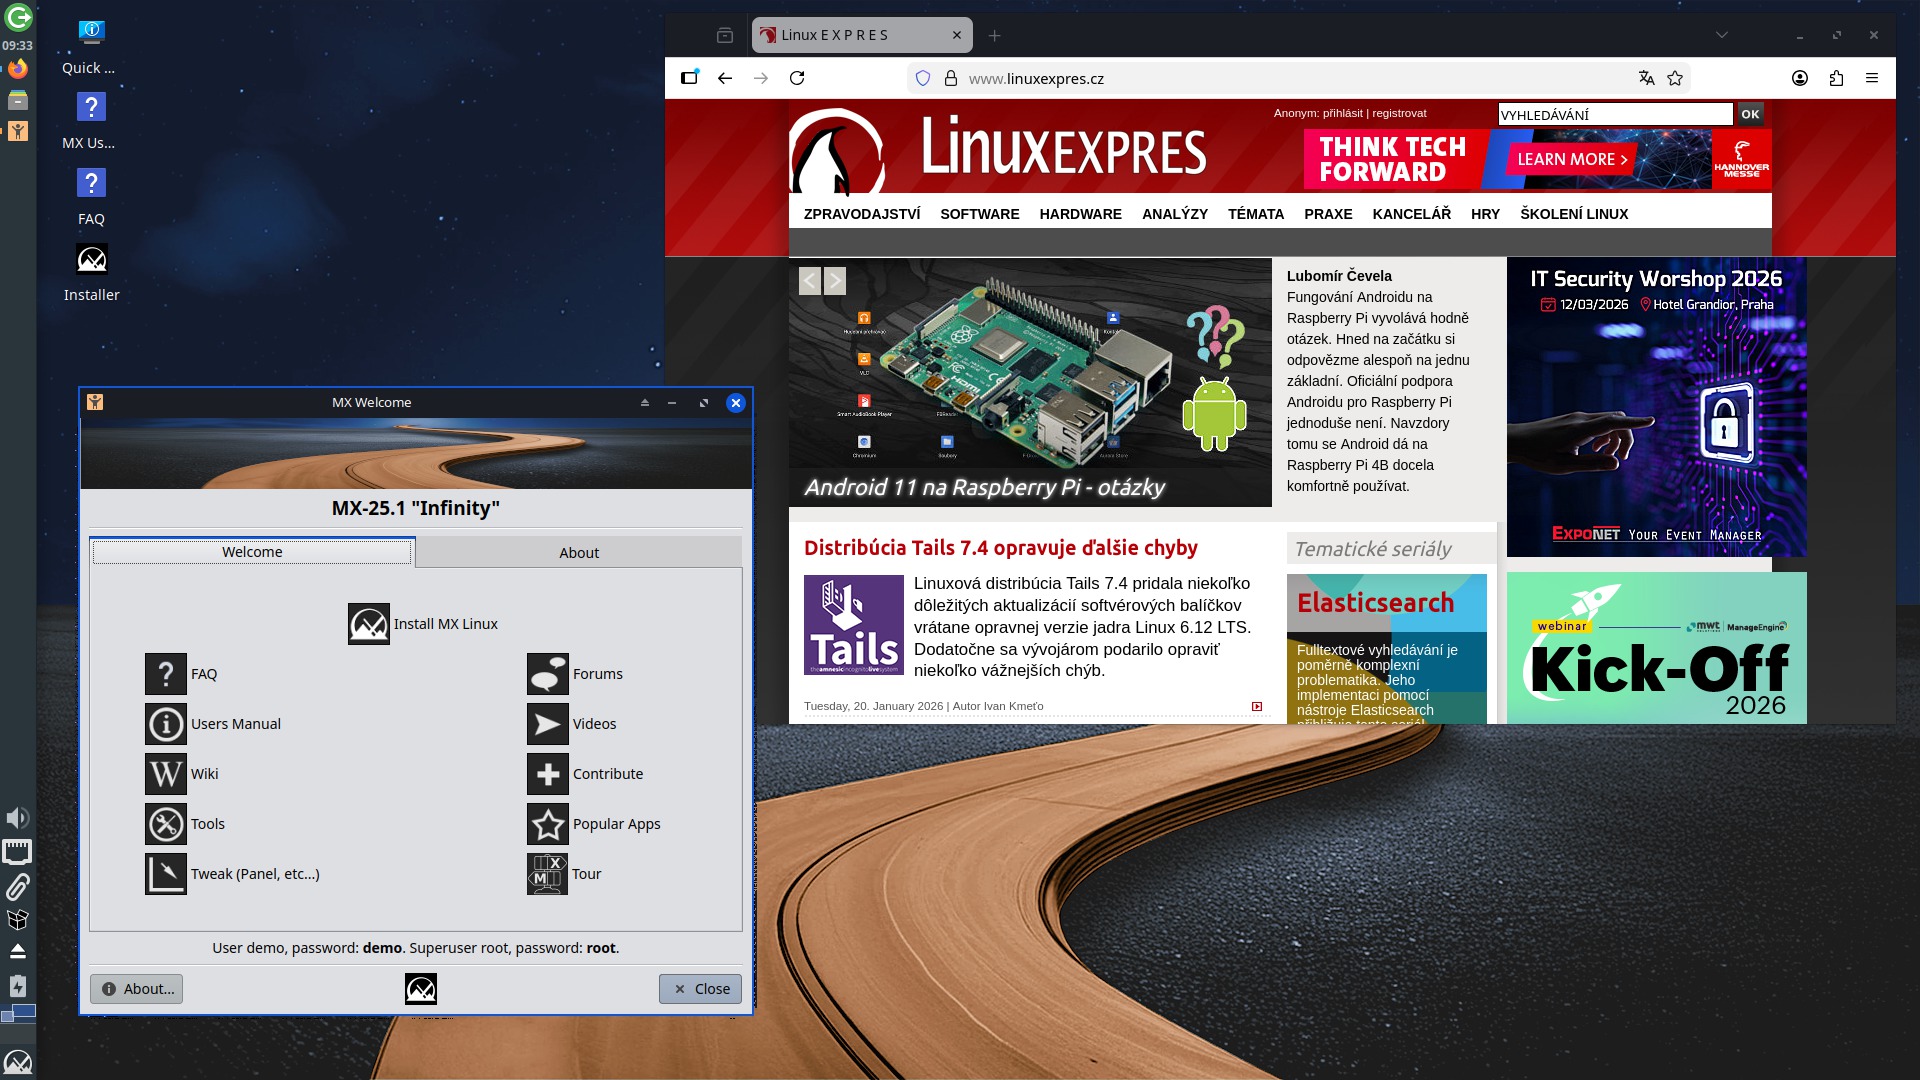Screen dimensions: 1920x1080
Task: Roll up MX Welcome window with arrow
Action: pos(645,403)
